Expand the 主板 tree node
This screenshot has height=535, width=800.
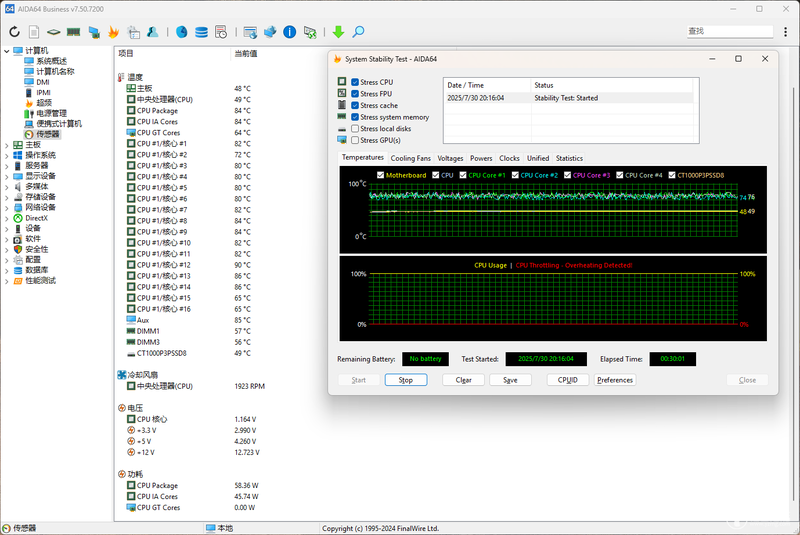[x=7, y=145]
